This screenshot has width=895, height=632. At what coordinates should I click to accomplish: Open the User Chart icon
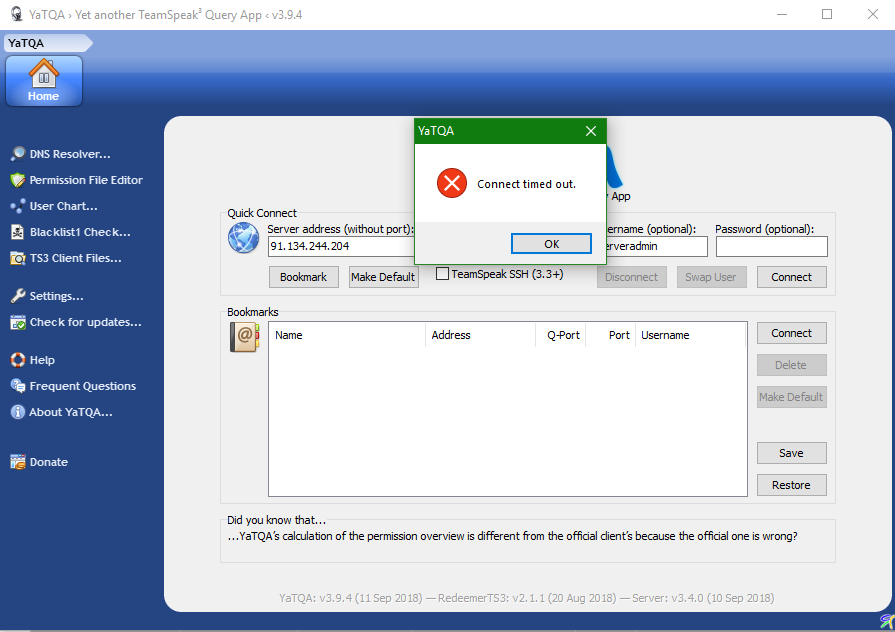coord(18,206)
